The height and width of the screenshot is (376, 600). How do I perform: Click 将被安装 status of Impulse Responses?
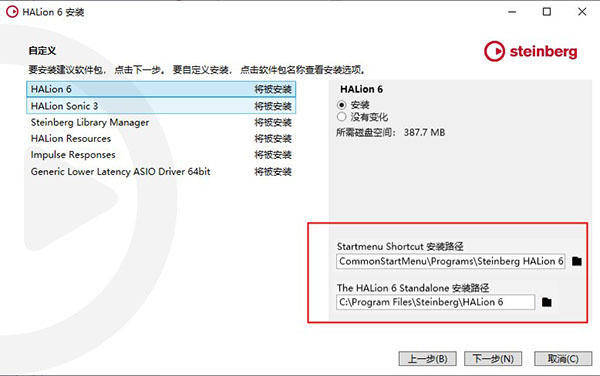click(x=273, y=155)
